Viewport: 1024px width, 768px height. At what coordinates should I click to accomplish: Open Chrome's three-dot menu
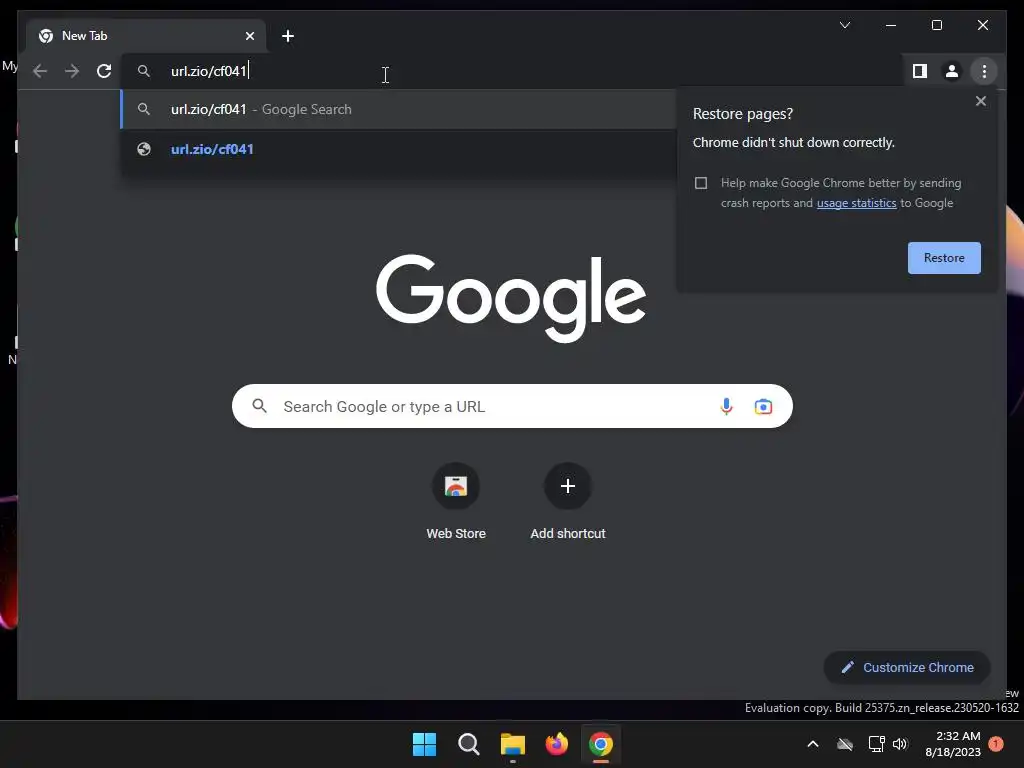[x=984, y=71]
